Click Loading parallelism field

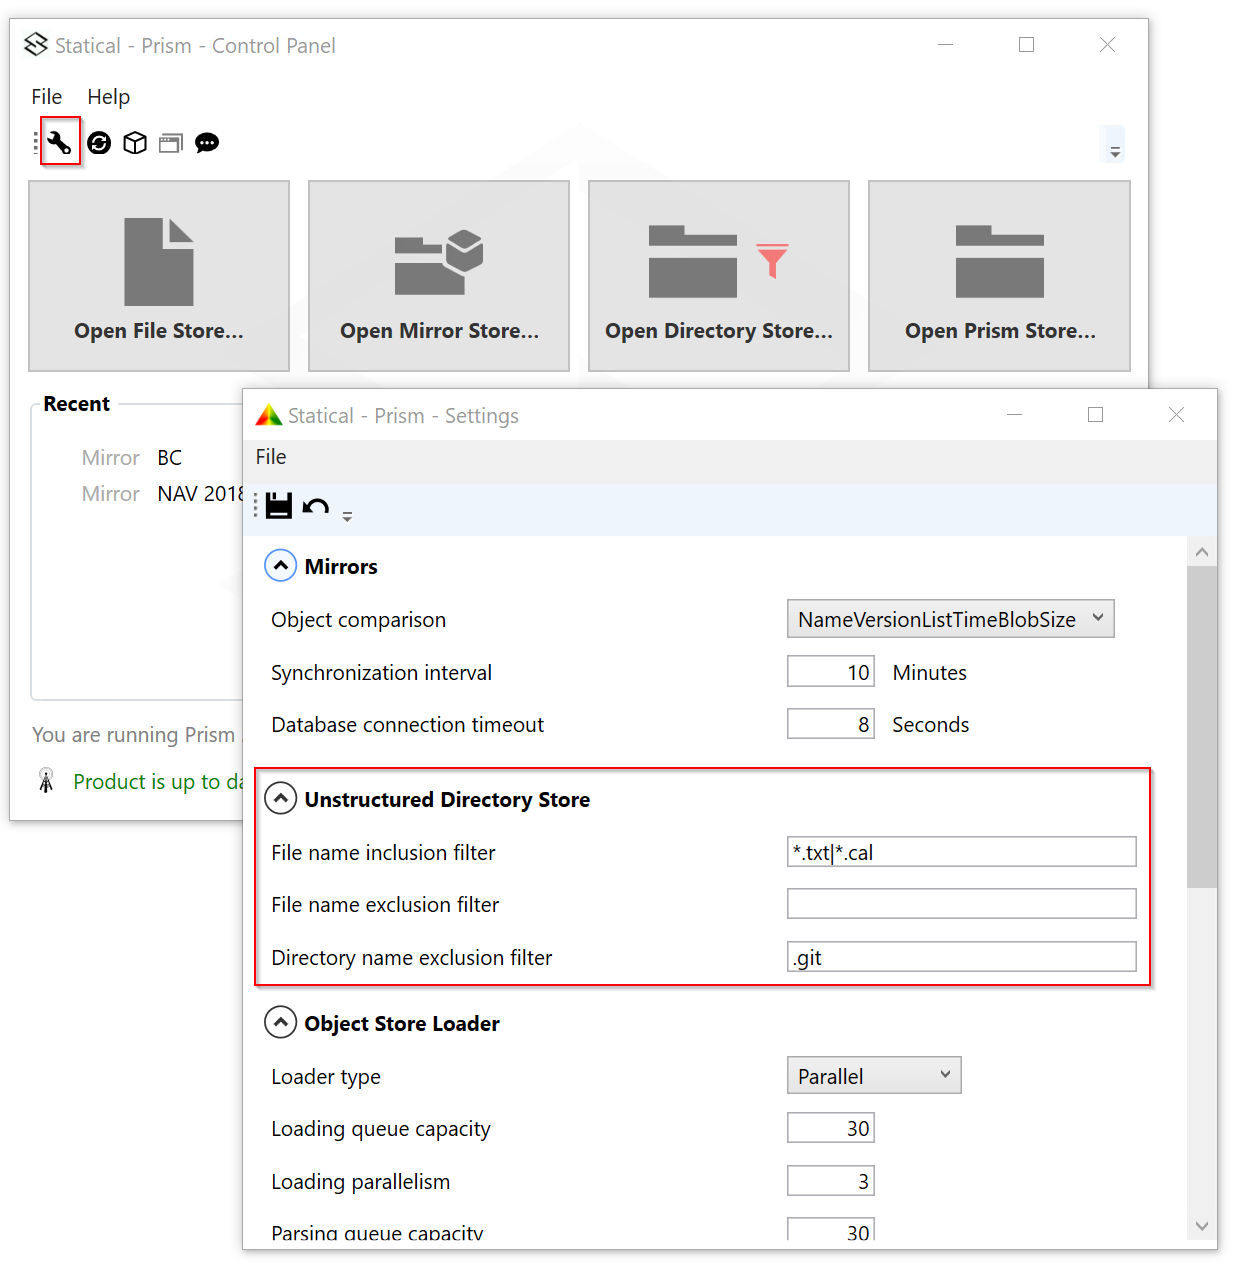[x=831, y=1181]
